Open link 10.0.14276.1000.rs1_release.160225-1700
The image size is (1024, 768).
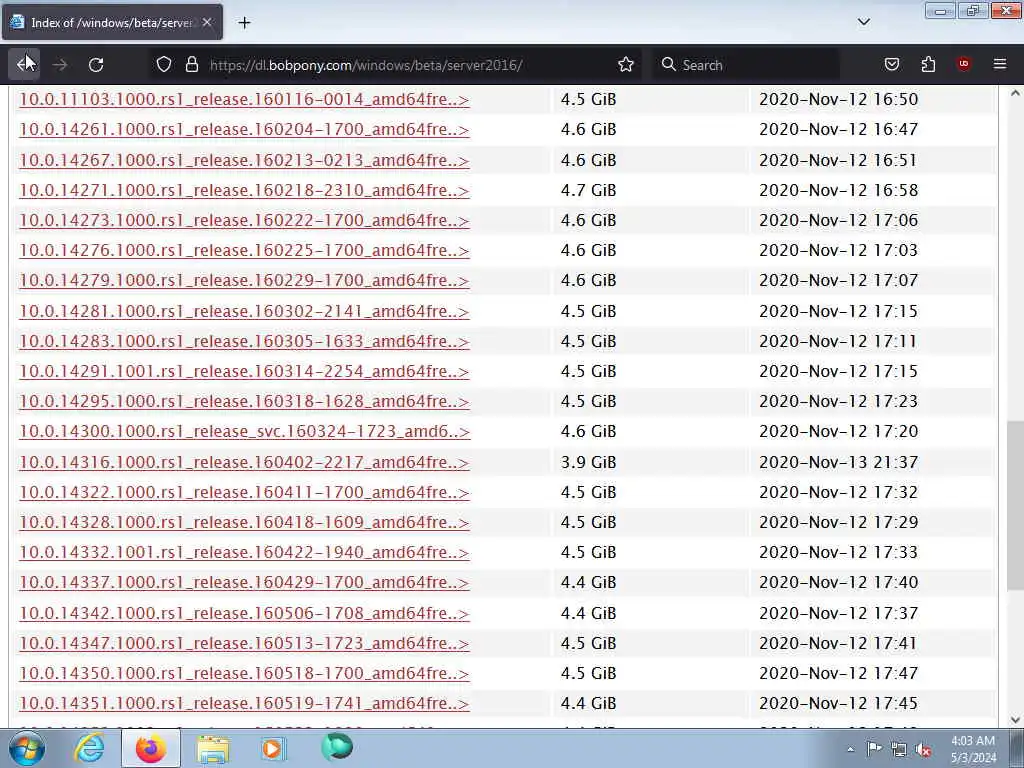pyautogui.click(x=244, y=250)
